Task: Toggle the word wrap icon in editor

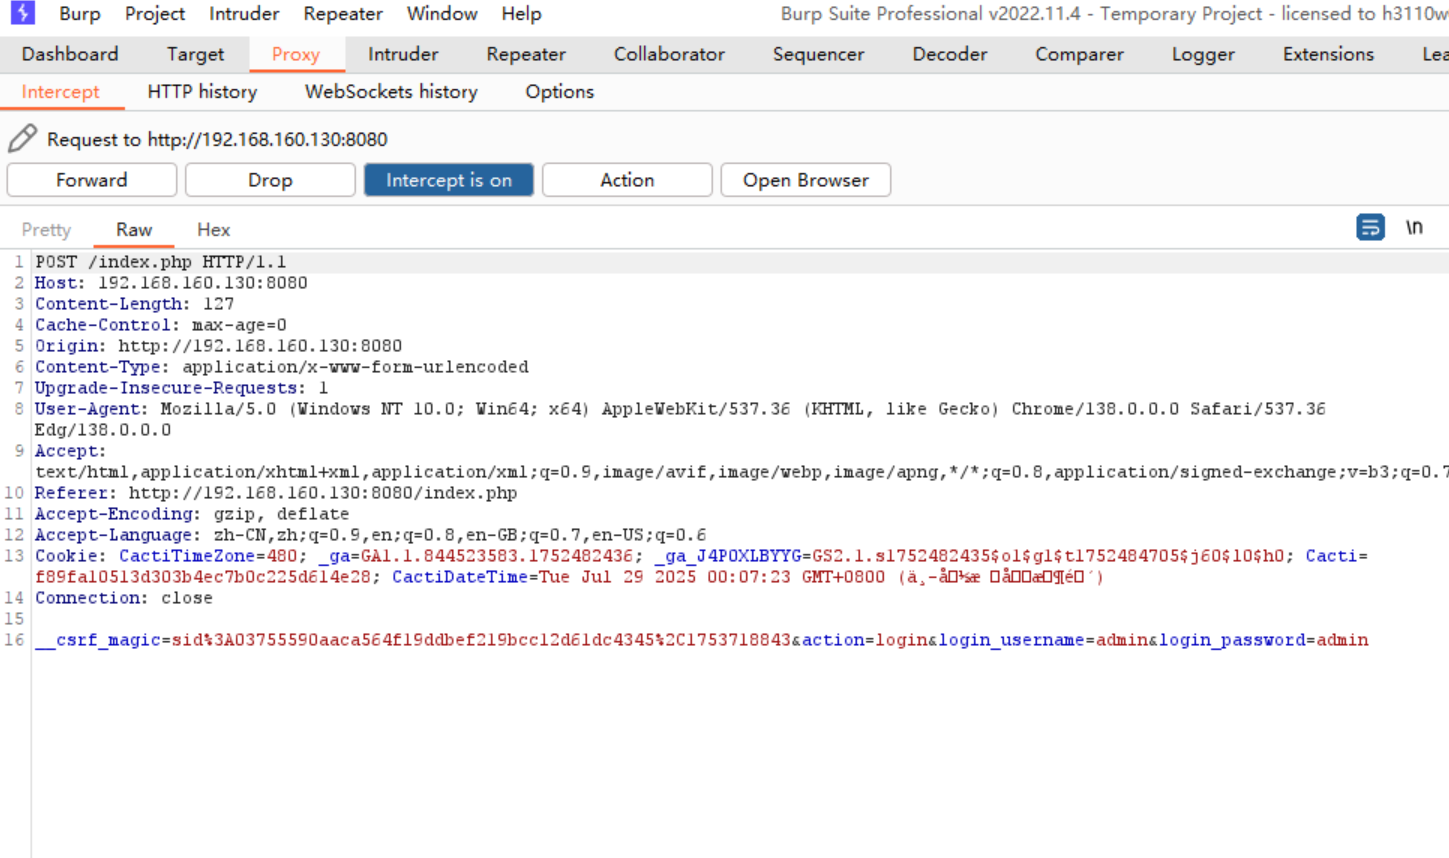Action: 1370,228
